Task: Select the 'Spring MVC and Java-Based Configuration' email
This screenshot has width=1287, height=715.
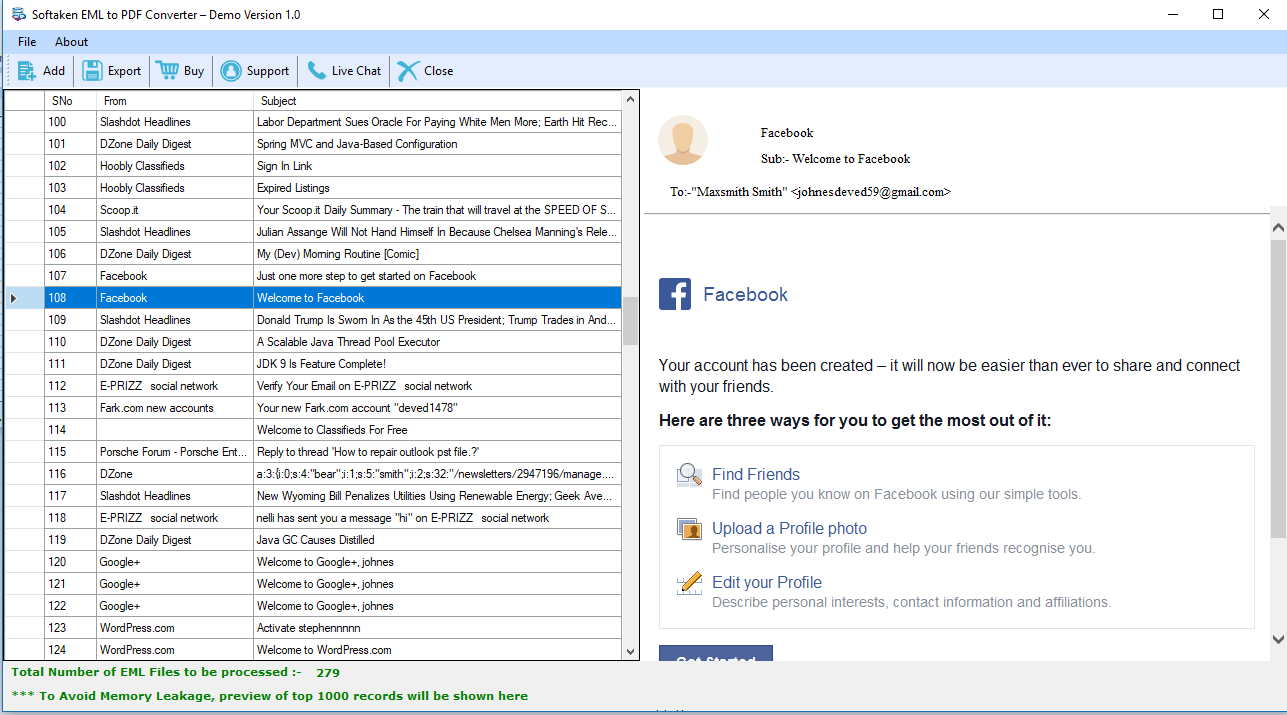Action: [313, 144]
